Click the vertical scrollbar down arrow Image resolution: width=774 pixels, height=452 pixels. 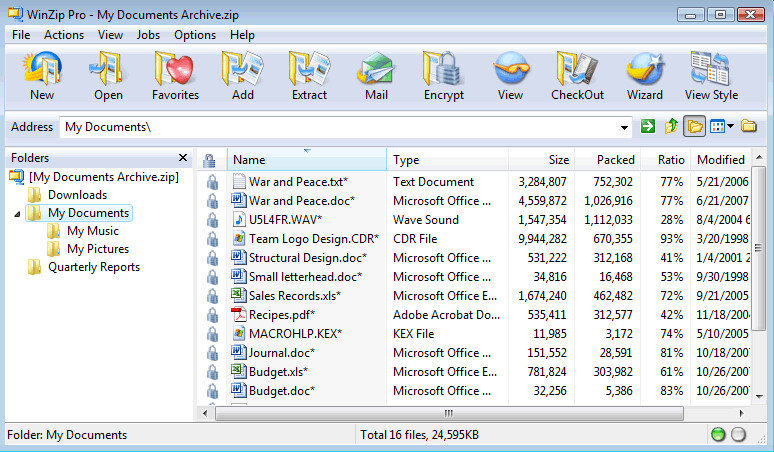tap(759, 396)
